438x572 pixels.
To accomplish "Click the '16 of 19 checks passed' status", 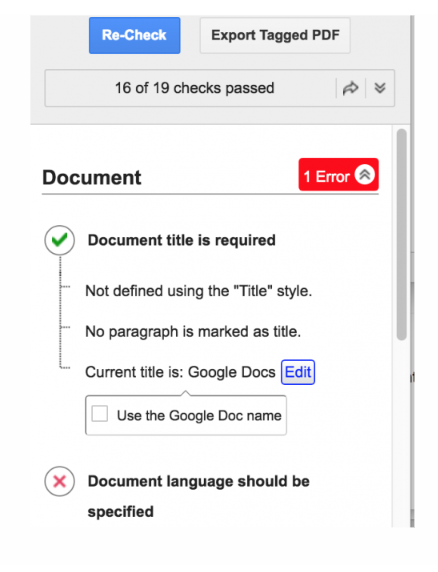I will tap(194, 88).
